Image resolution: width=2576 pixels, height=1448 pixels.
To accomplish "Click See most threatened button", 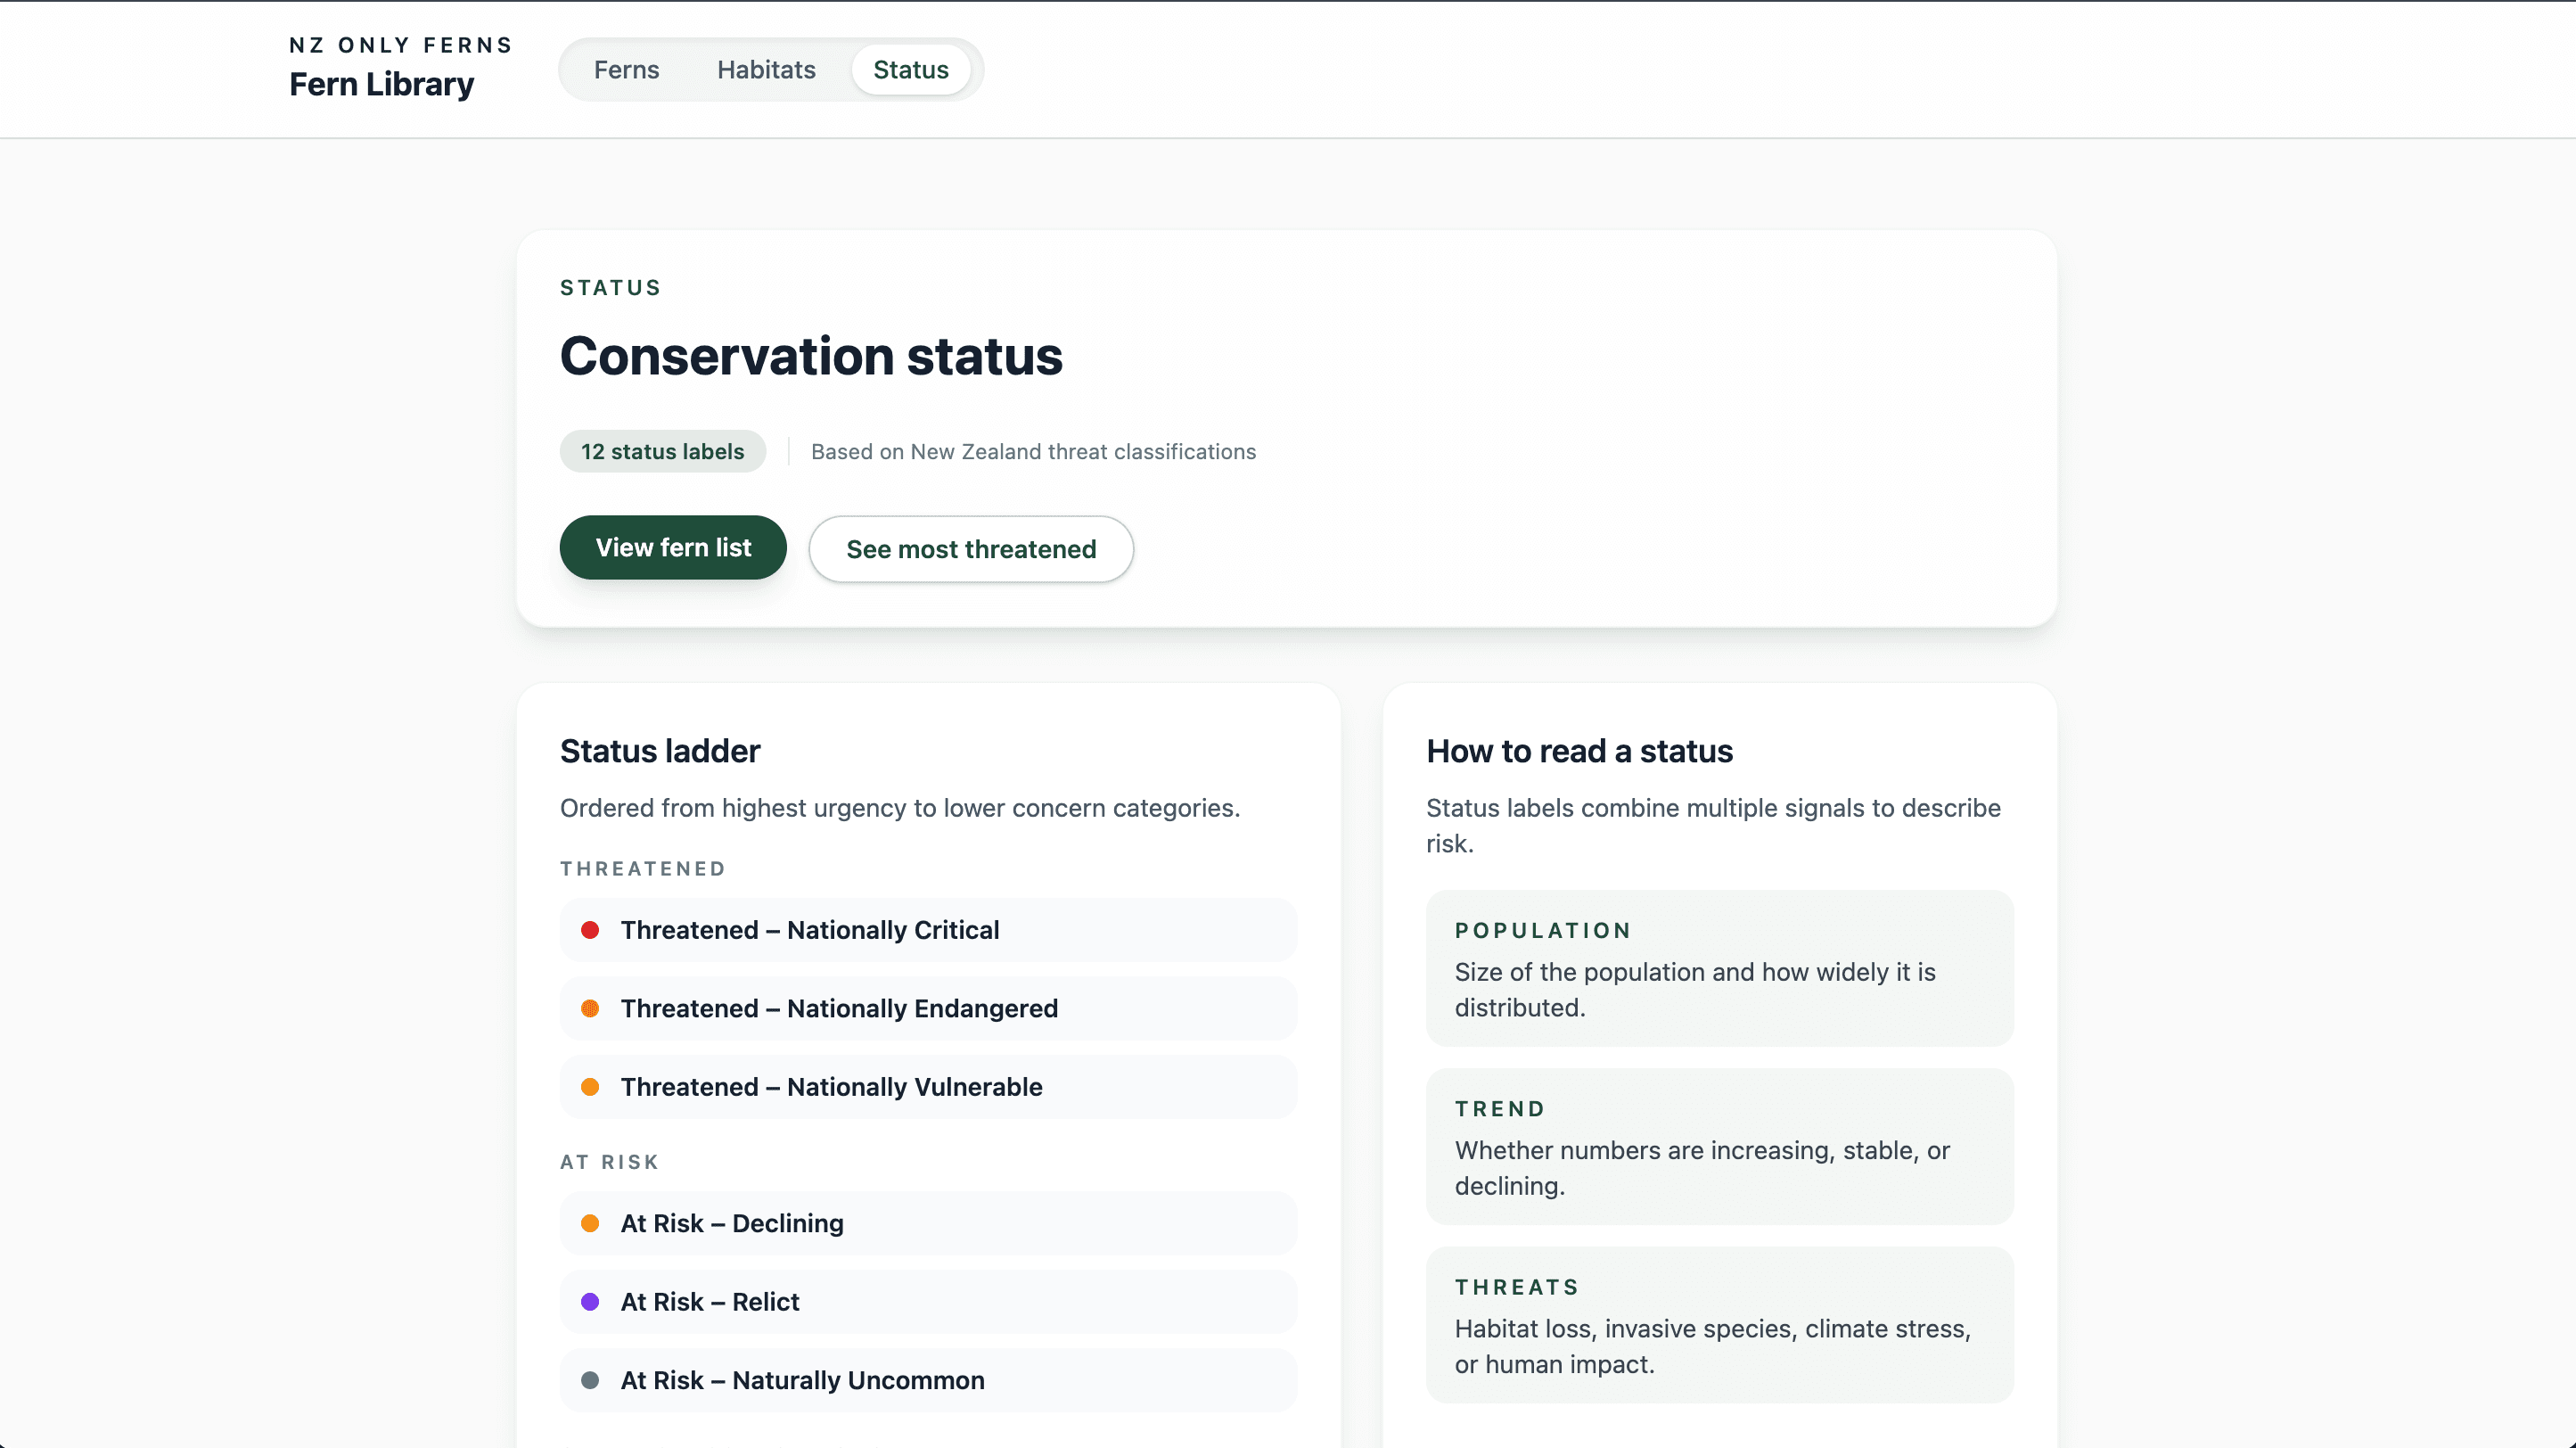I will click(970, 549).
